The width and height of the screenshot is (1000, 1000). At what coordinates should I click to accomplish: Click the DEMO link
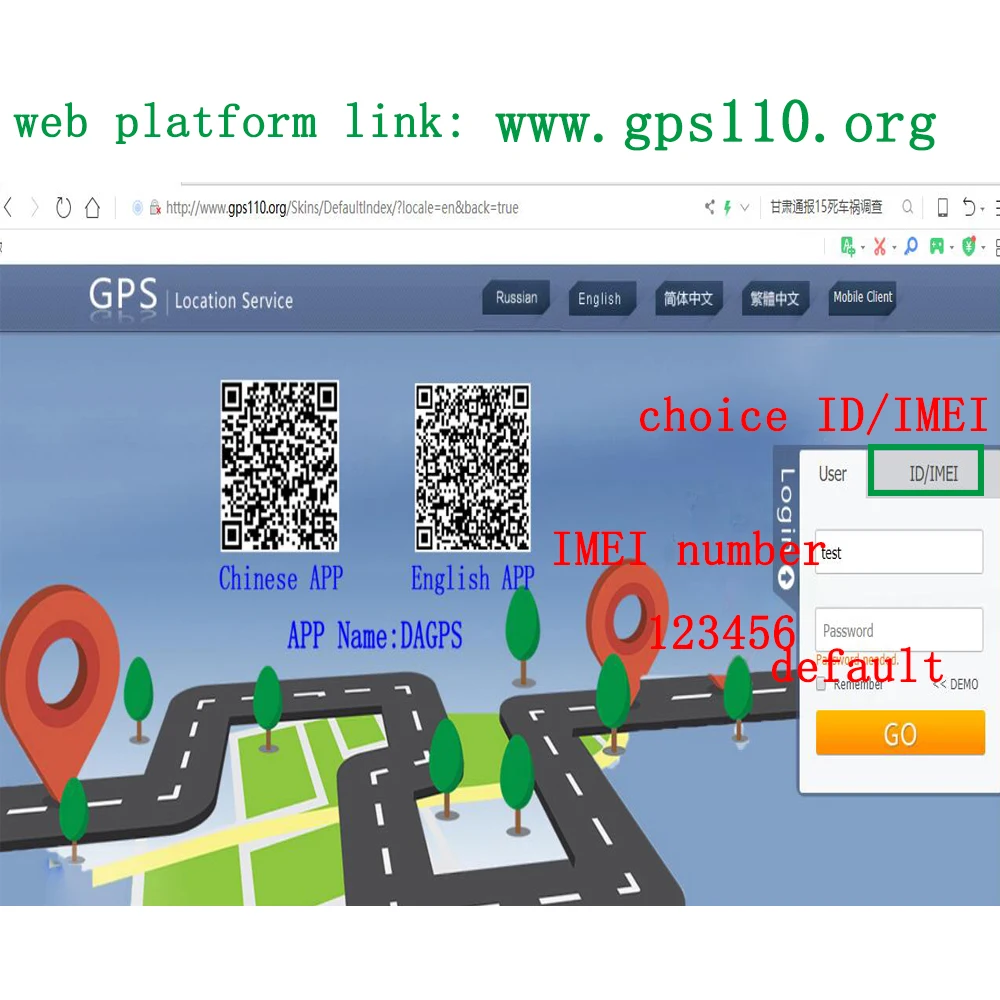(x=955, y=684)
